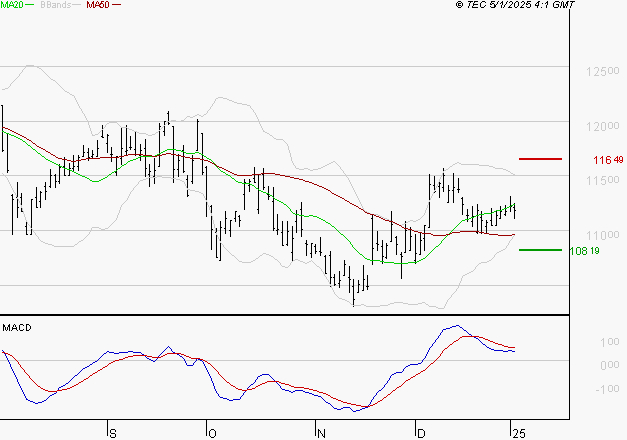Click the 115.00 price axis label

click(x=603, y=180)
